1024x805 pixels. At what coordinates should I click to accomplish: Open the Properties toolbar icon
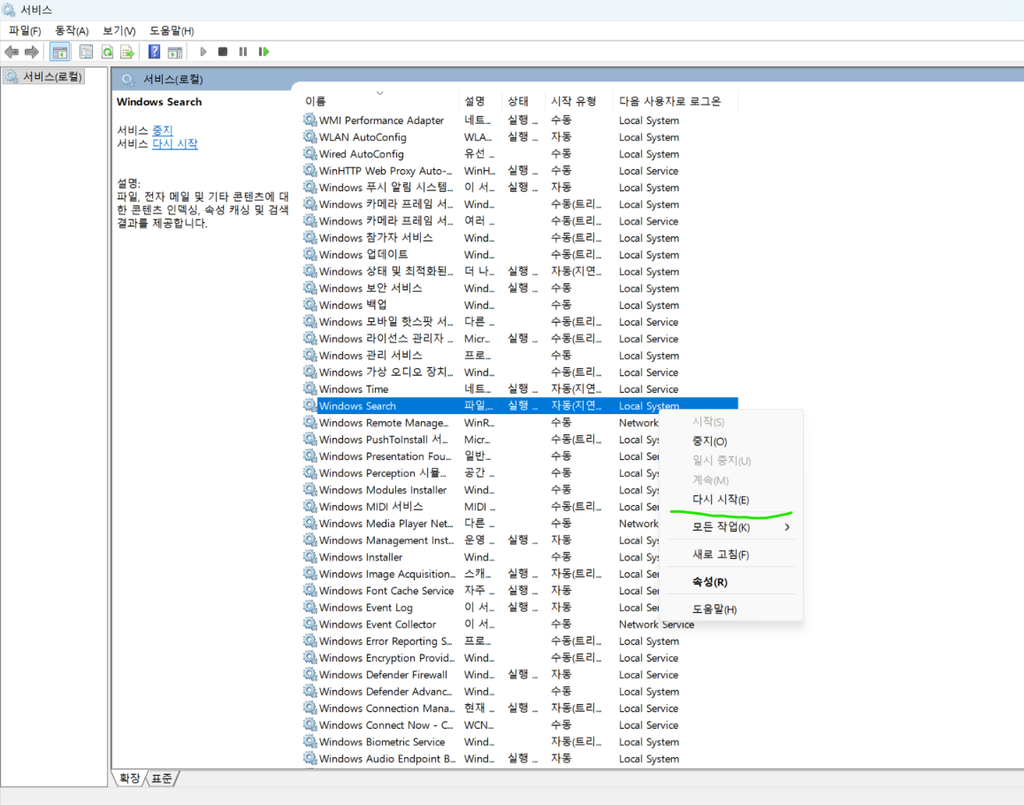(x=86, y=52)
